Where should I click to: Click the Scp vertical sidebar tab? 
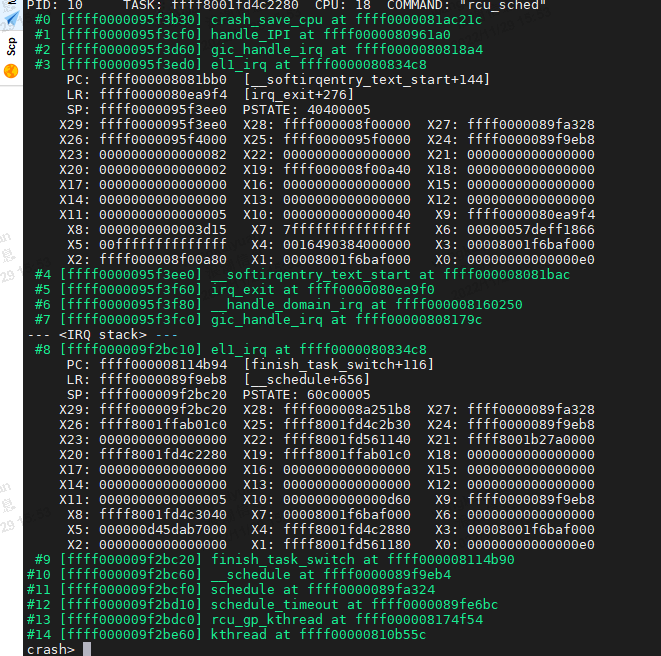11,45
